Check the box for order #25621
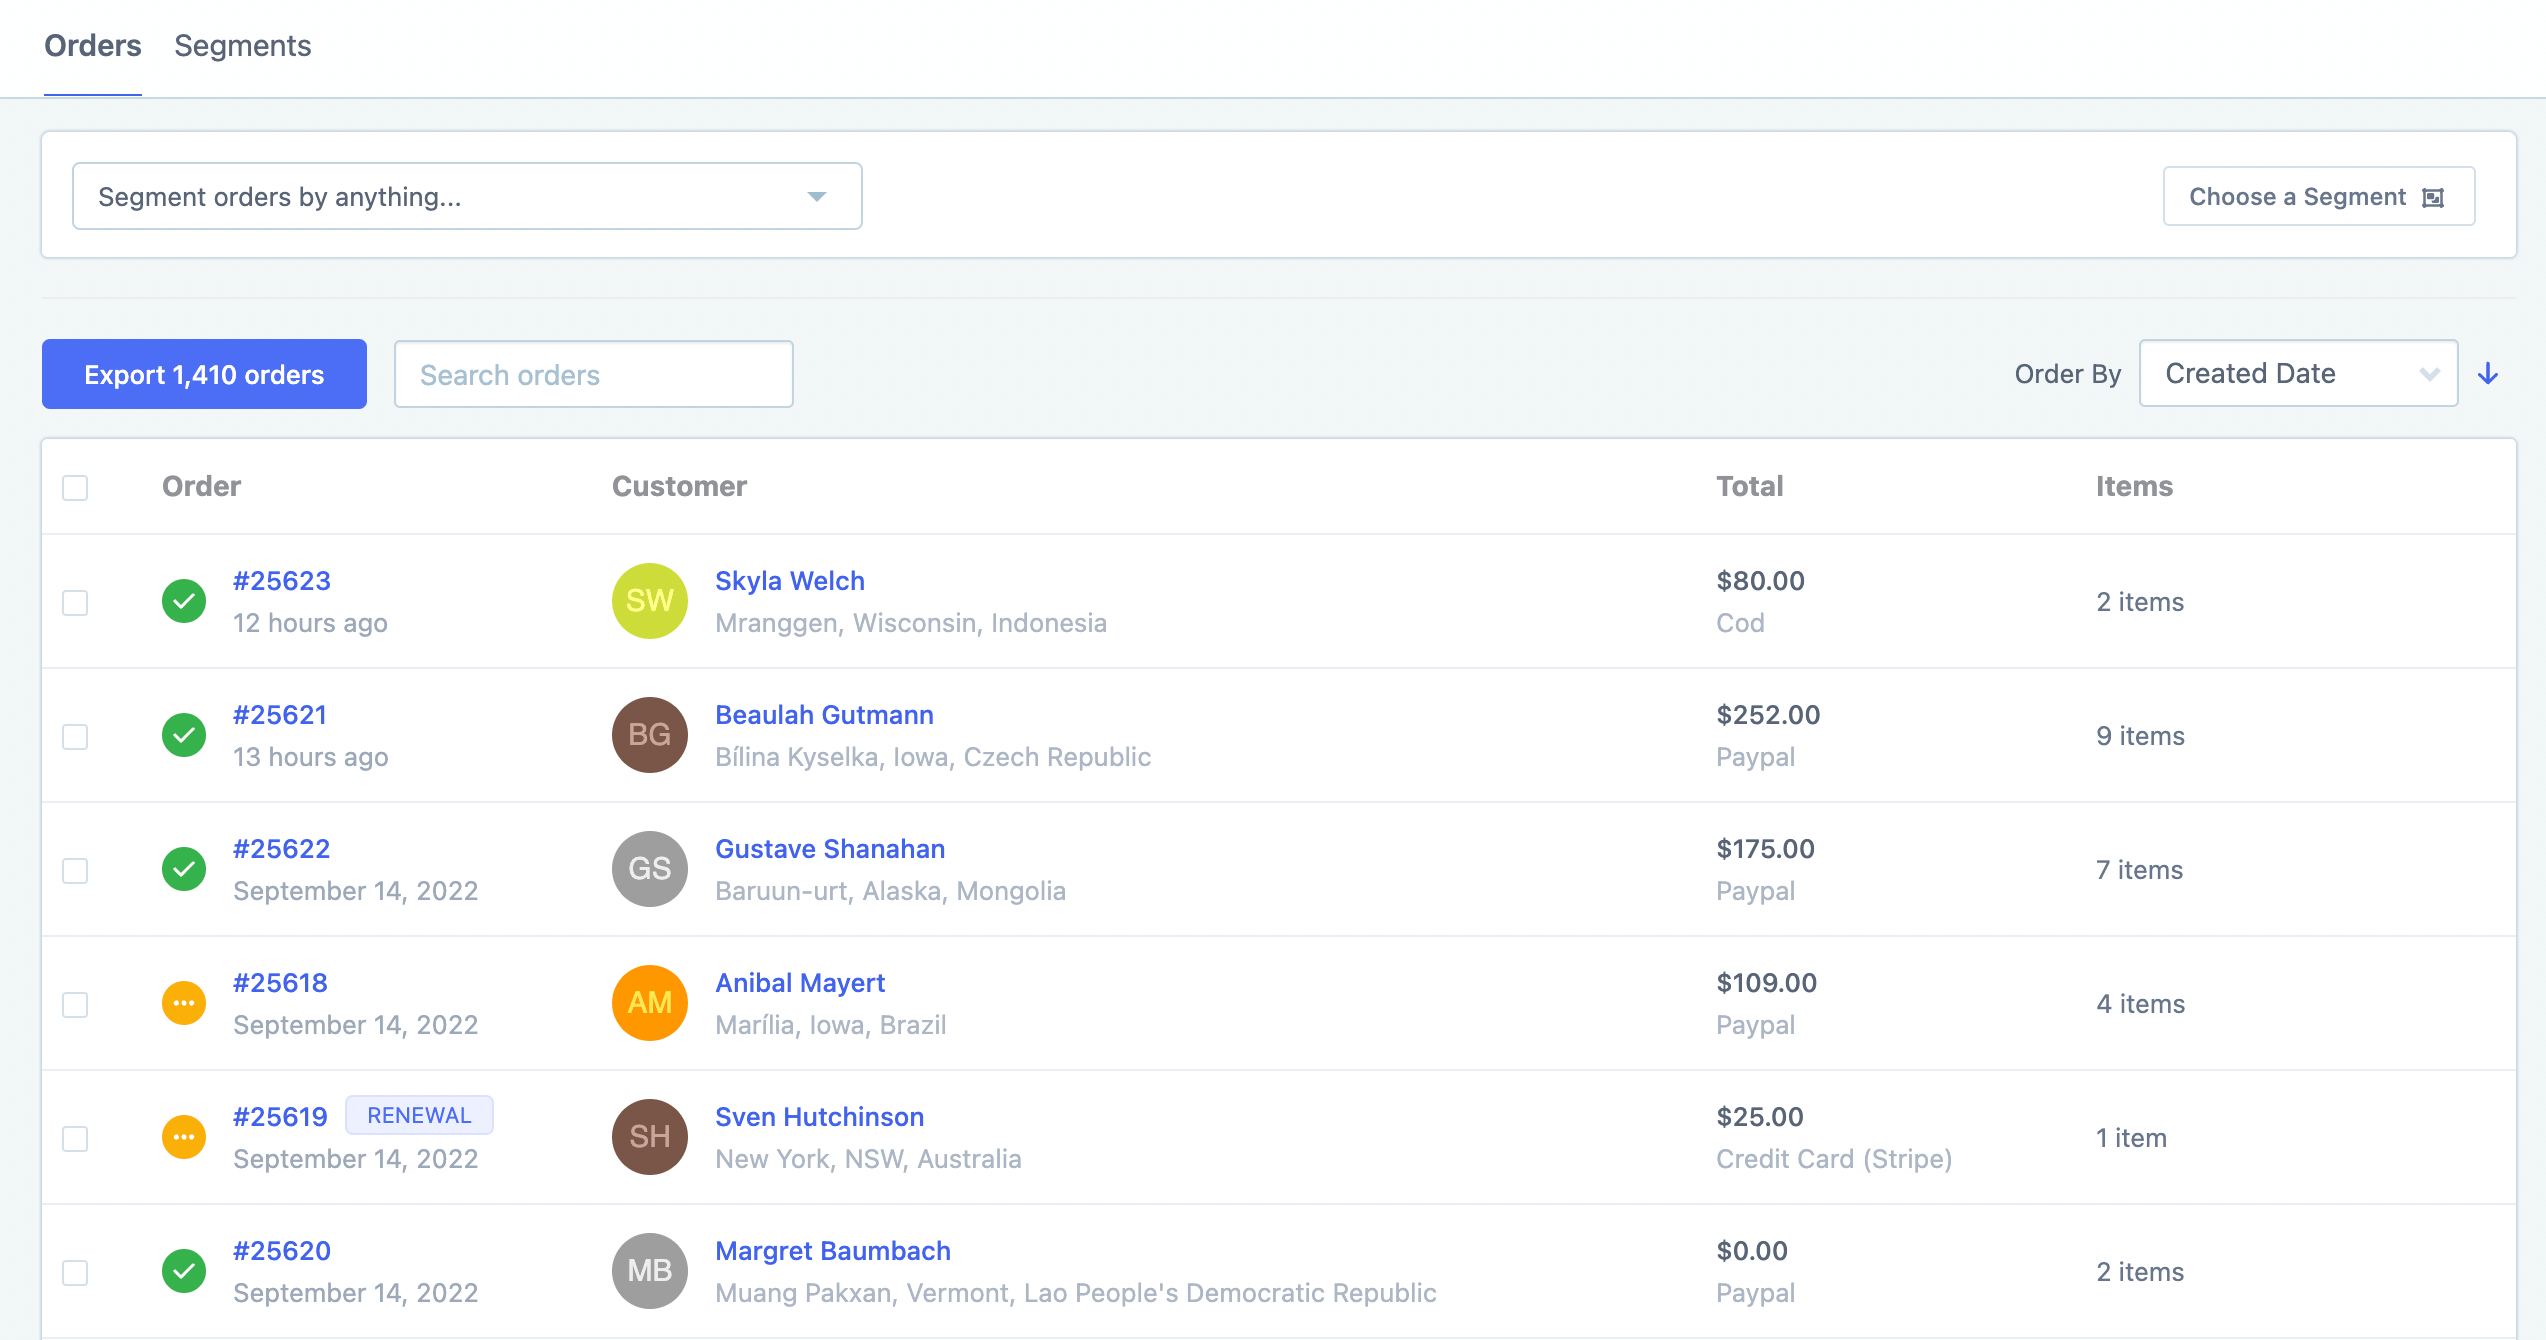This screenshot has width=2546, height=1340. pos(75,737)
